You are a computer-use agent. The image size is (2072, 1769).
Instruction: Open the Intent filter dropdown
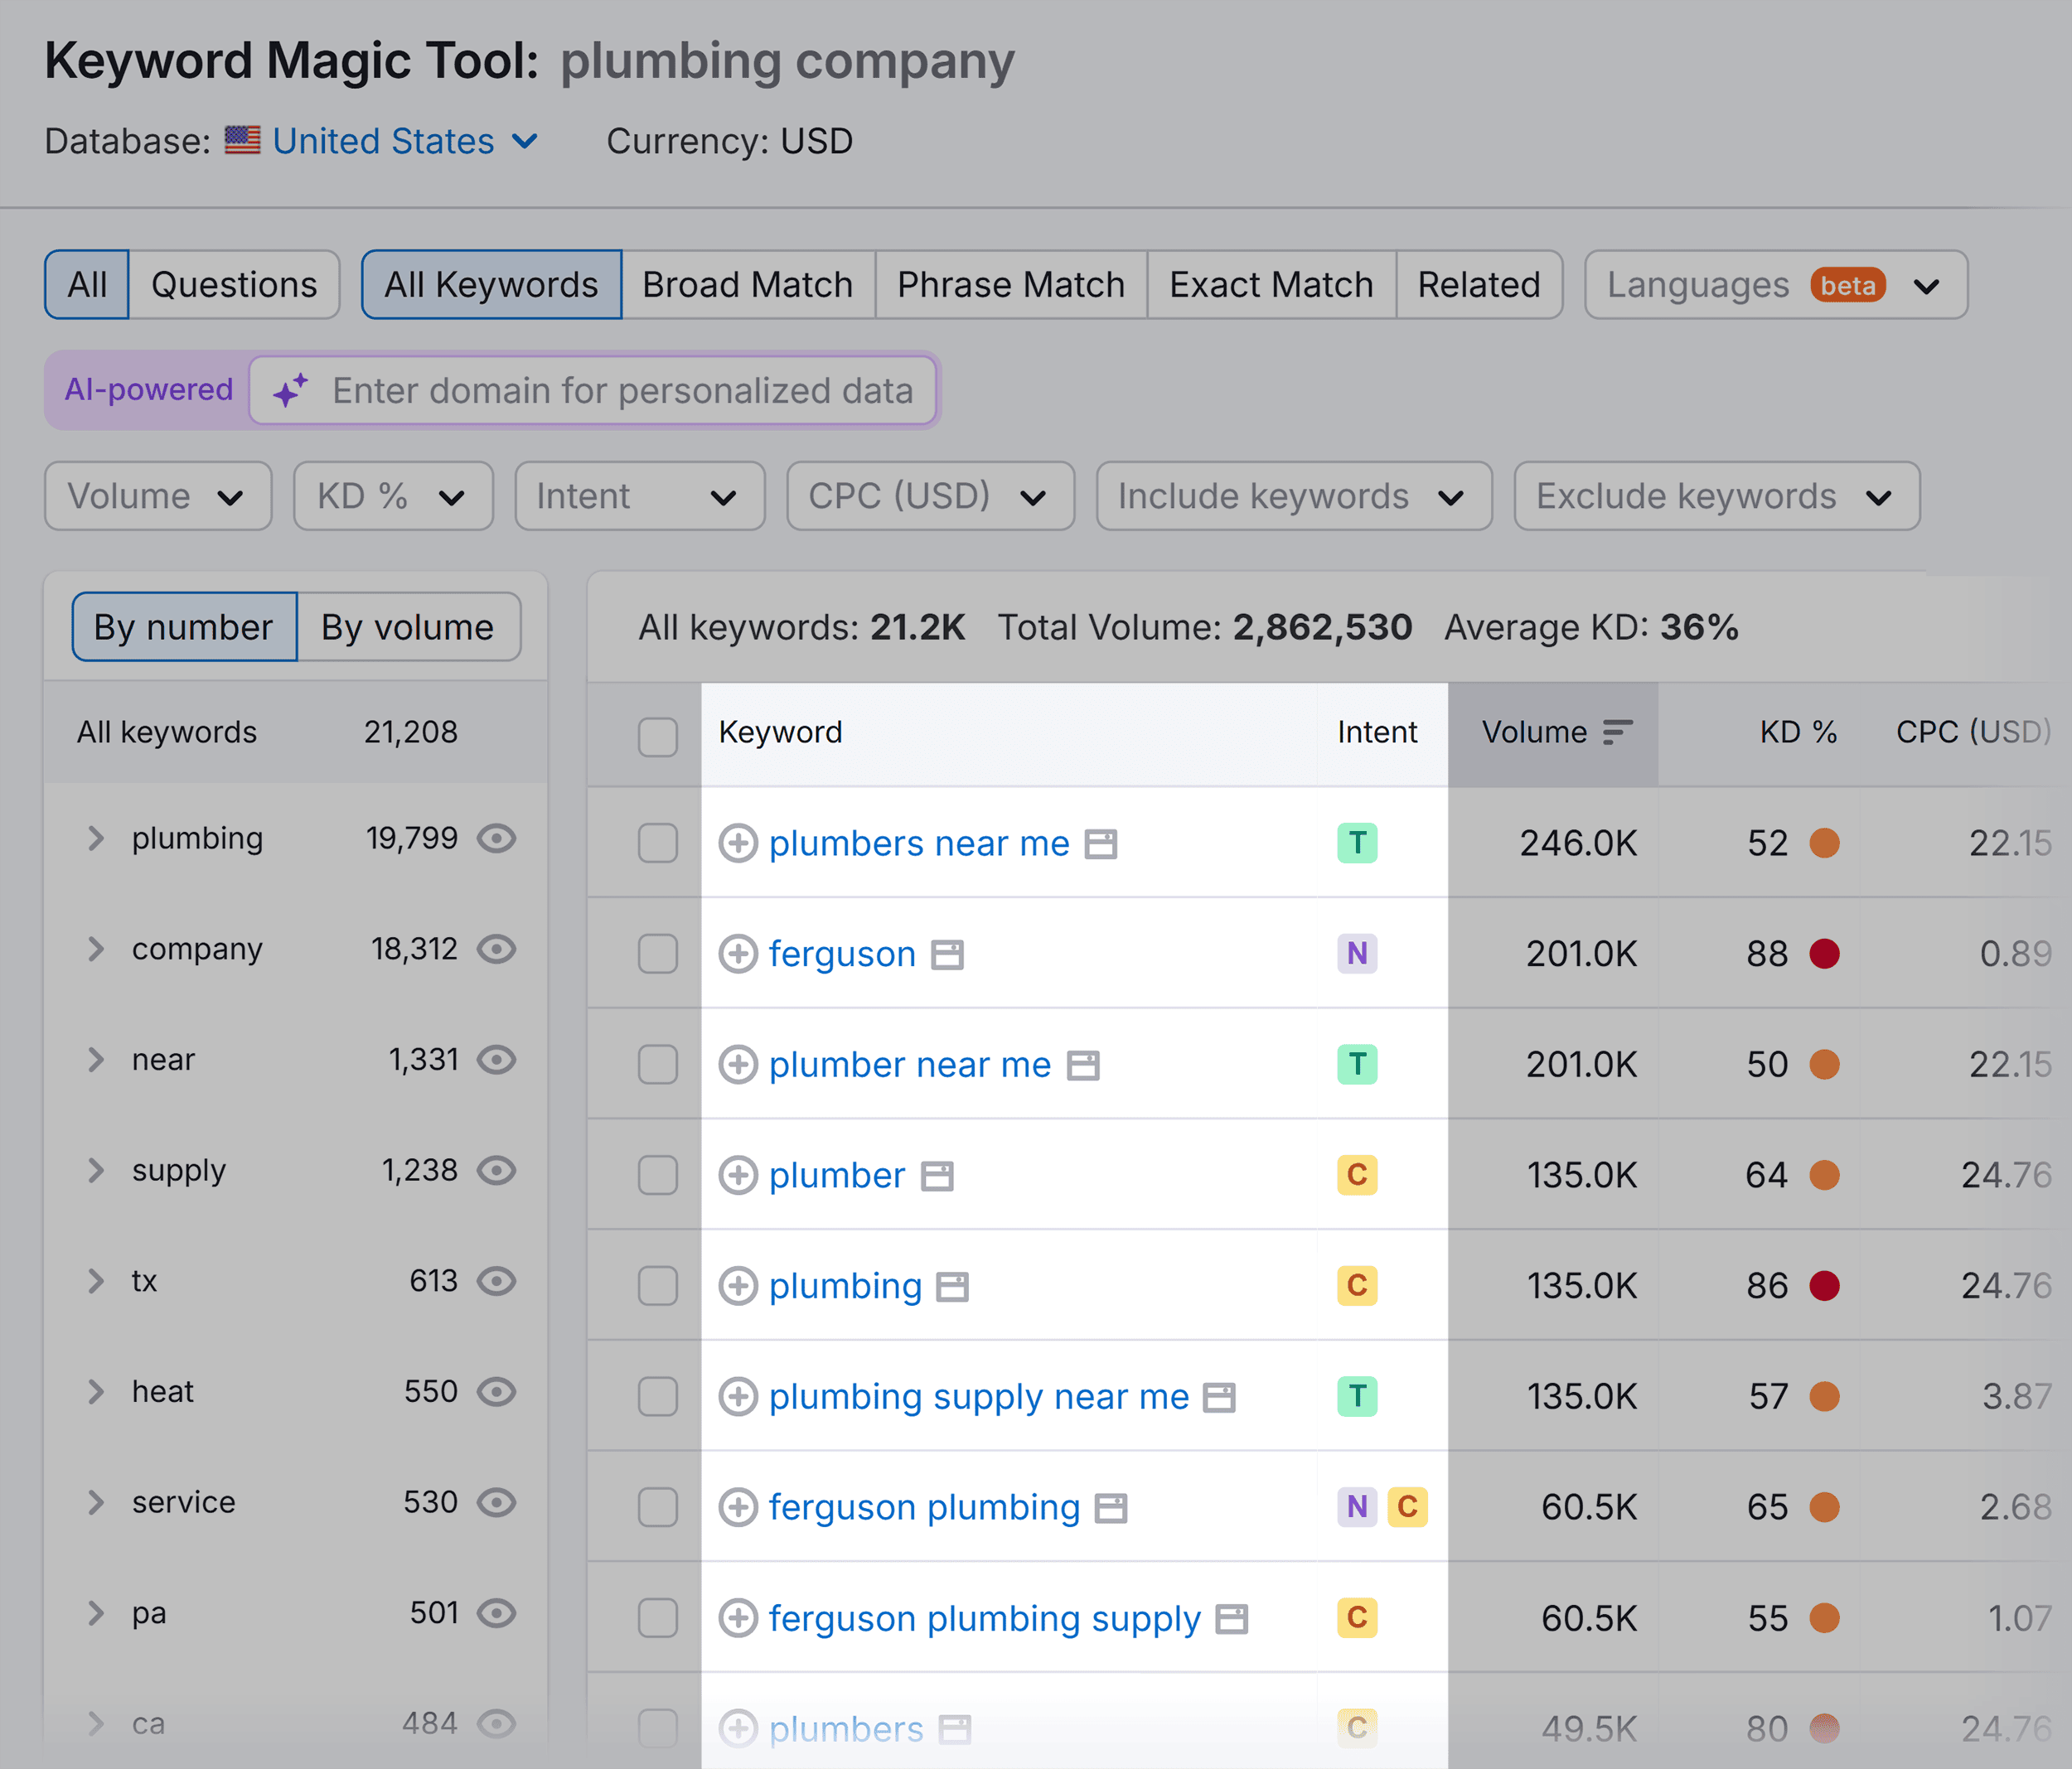coord(639,496)
